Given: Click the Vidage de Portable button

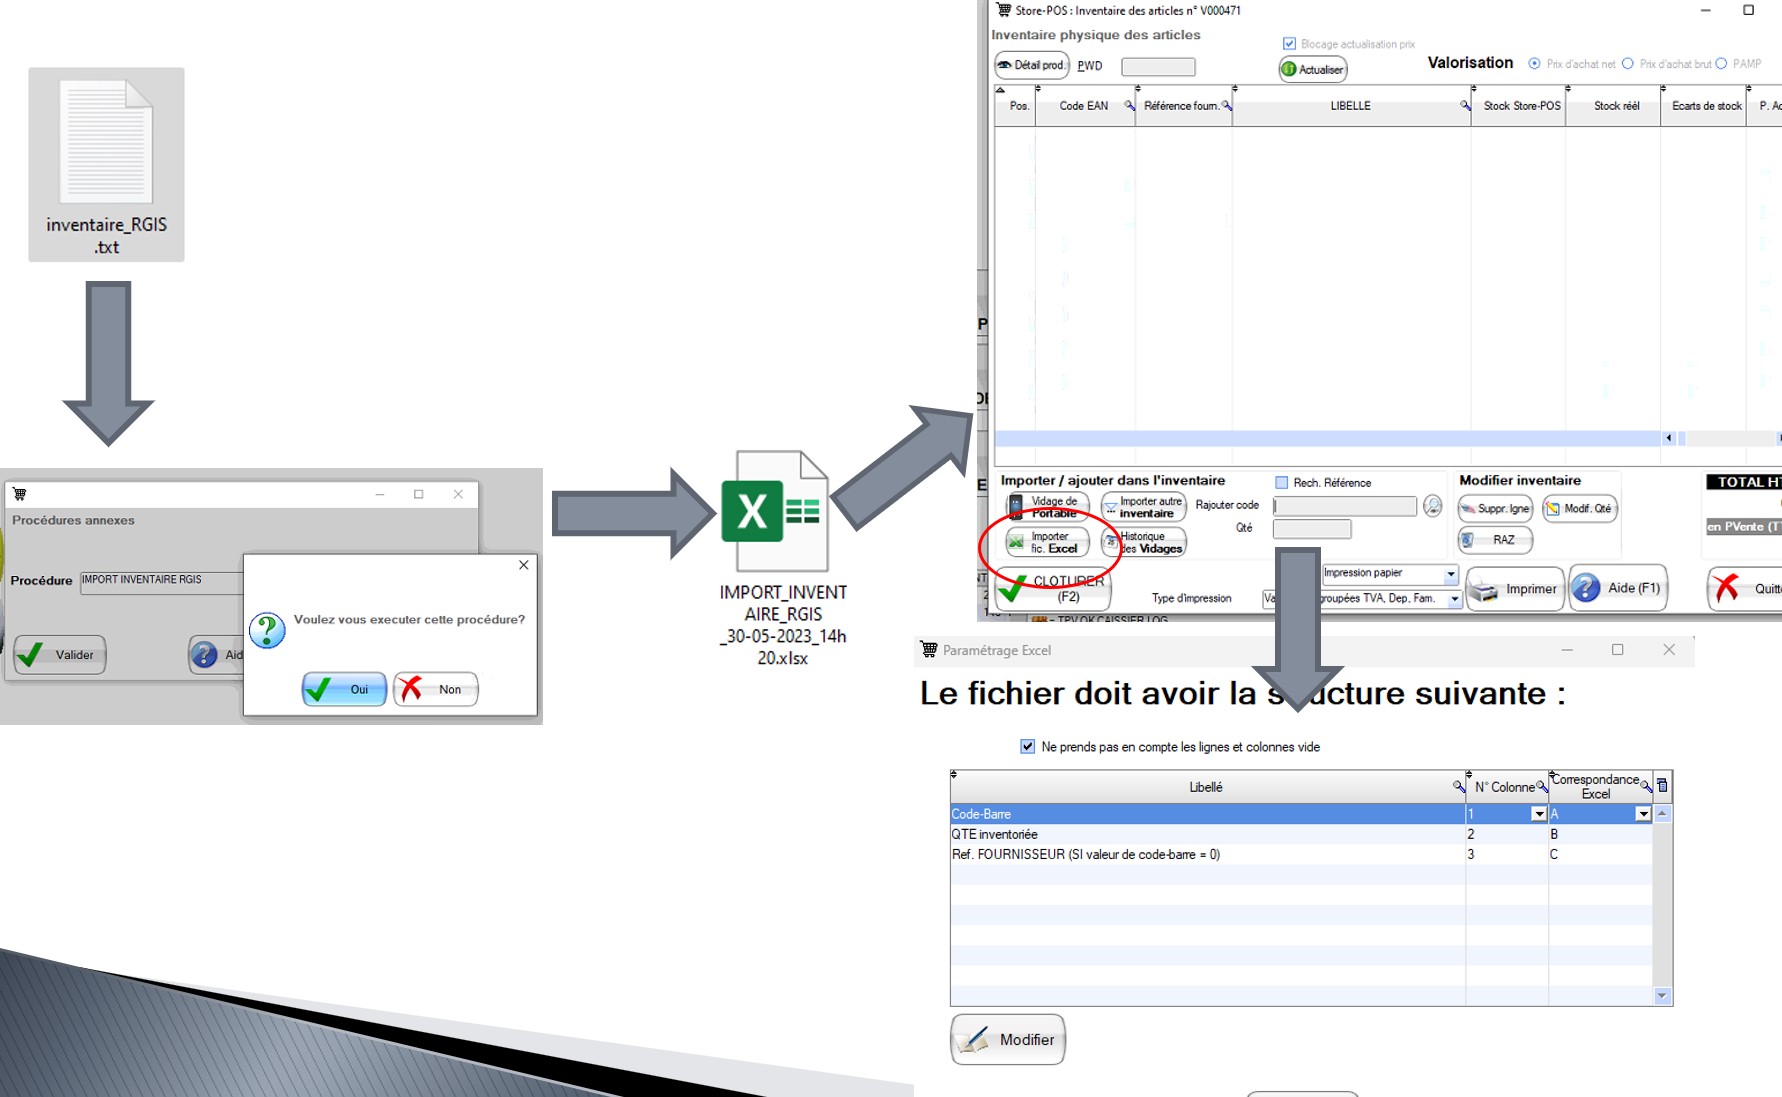Looking at the screenshot, I should pyautogui.click(x=1046, y=507).
